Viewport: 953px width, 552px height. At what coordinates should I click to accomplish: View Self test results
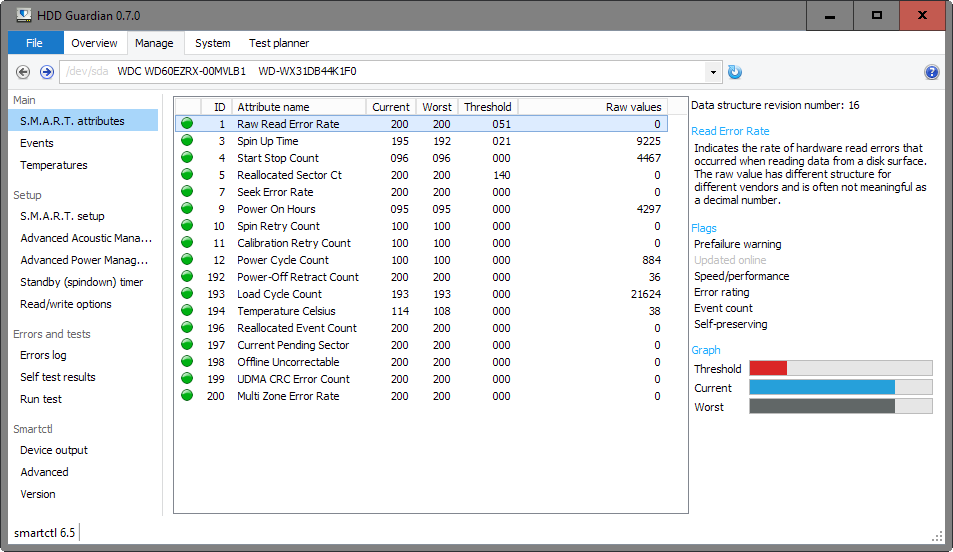click(58, 377)
